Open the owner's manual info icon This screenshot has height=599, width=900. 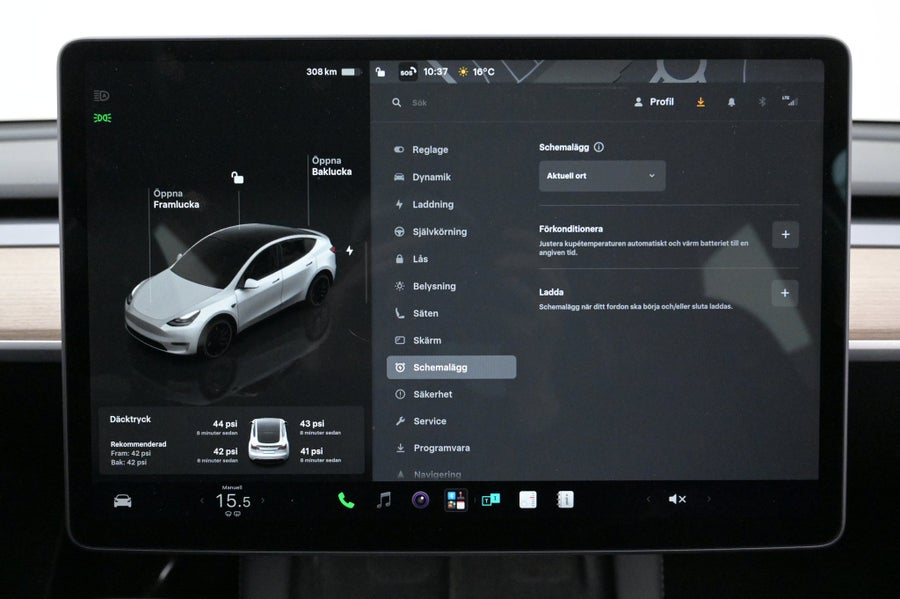[x=565, y=500]
